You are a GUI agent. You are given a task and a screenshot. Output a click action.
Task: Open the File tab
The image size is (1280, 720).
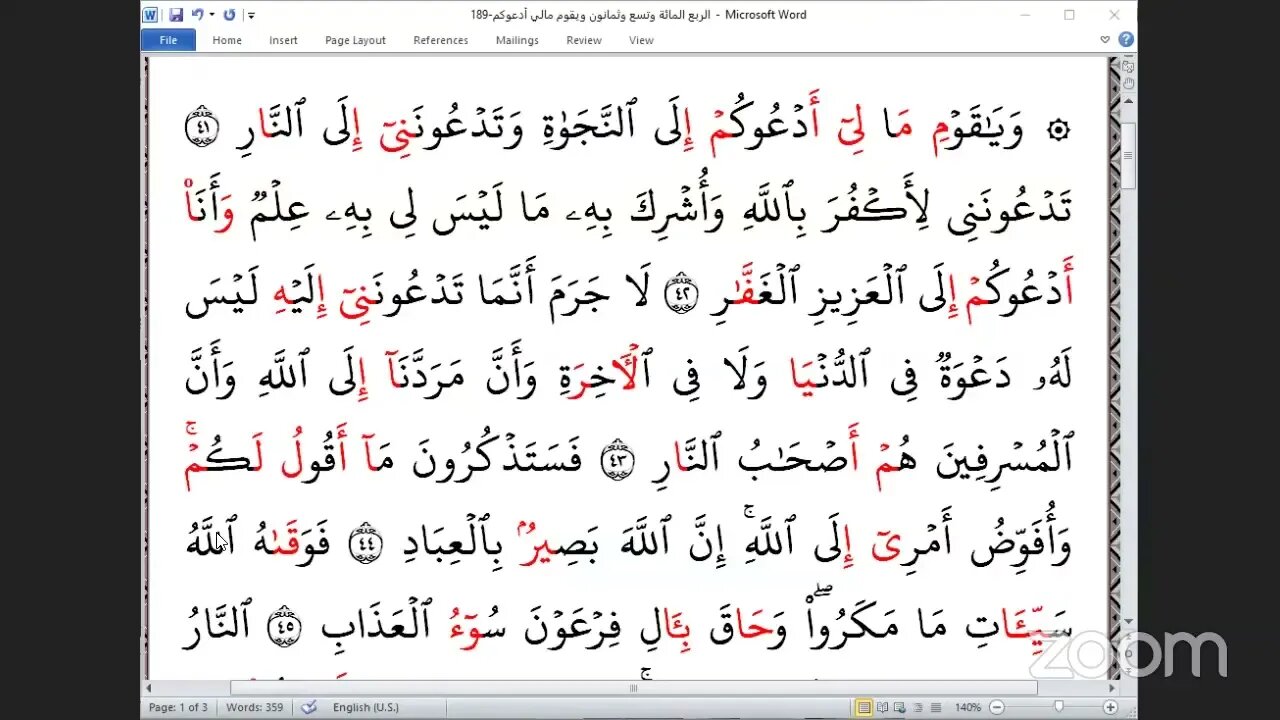pos(168,40)
